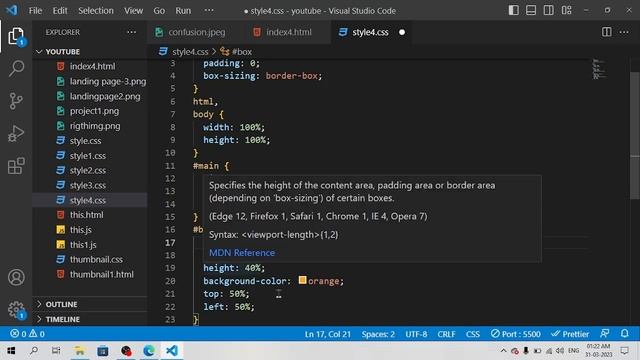Open View menu

[x=133, y=11]
